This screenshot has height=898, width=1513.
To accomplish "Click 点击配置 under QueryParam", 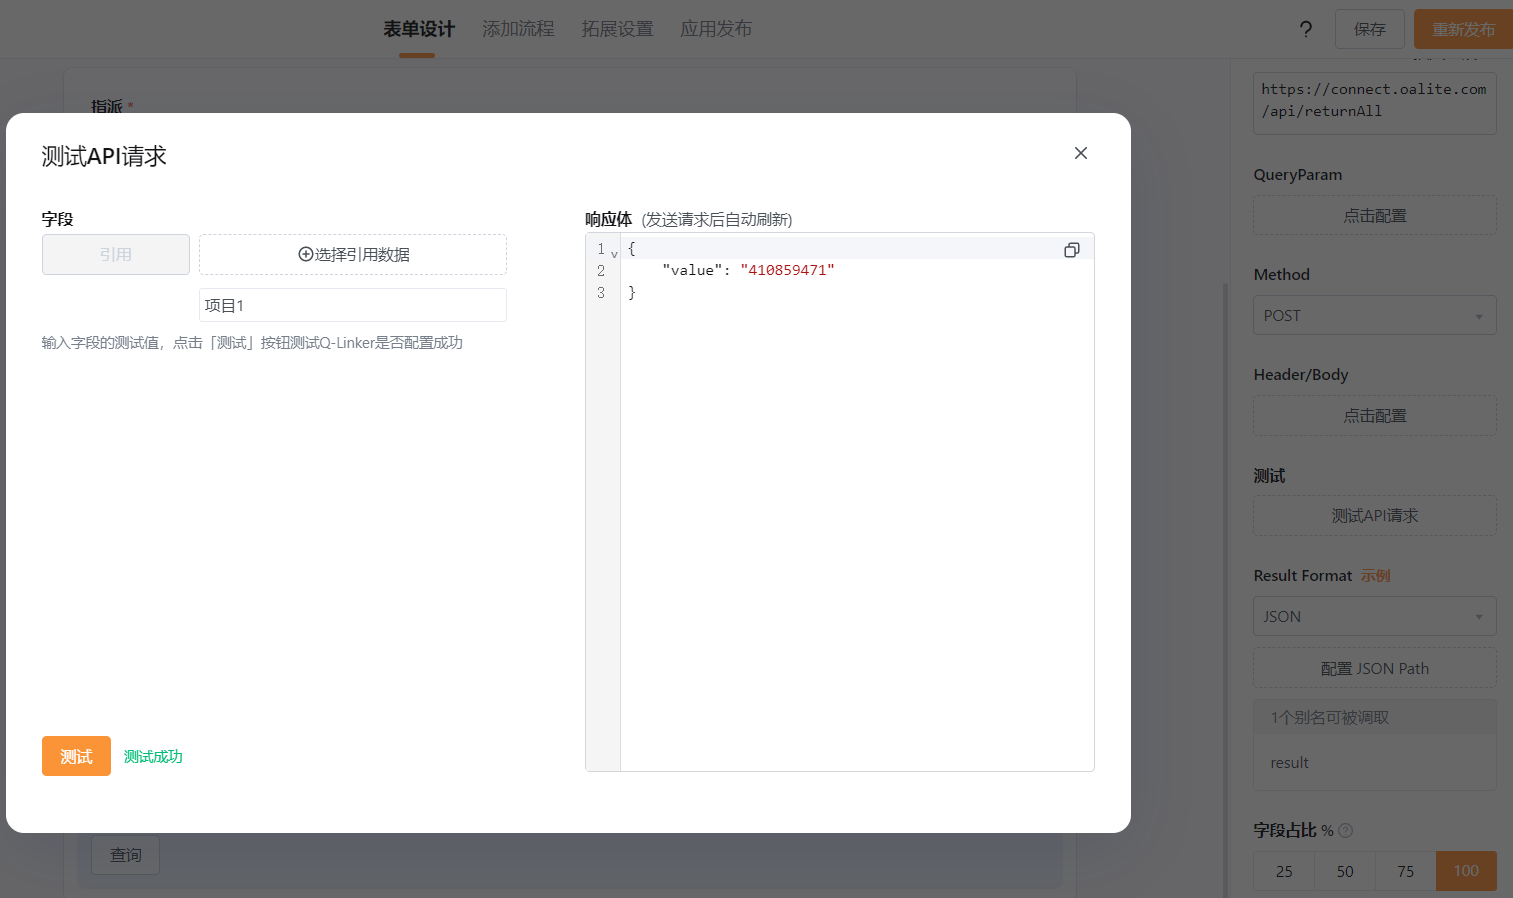I will tap(1375, 215).
